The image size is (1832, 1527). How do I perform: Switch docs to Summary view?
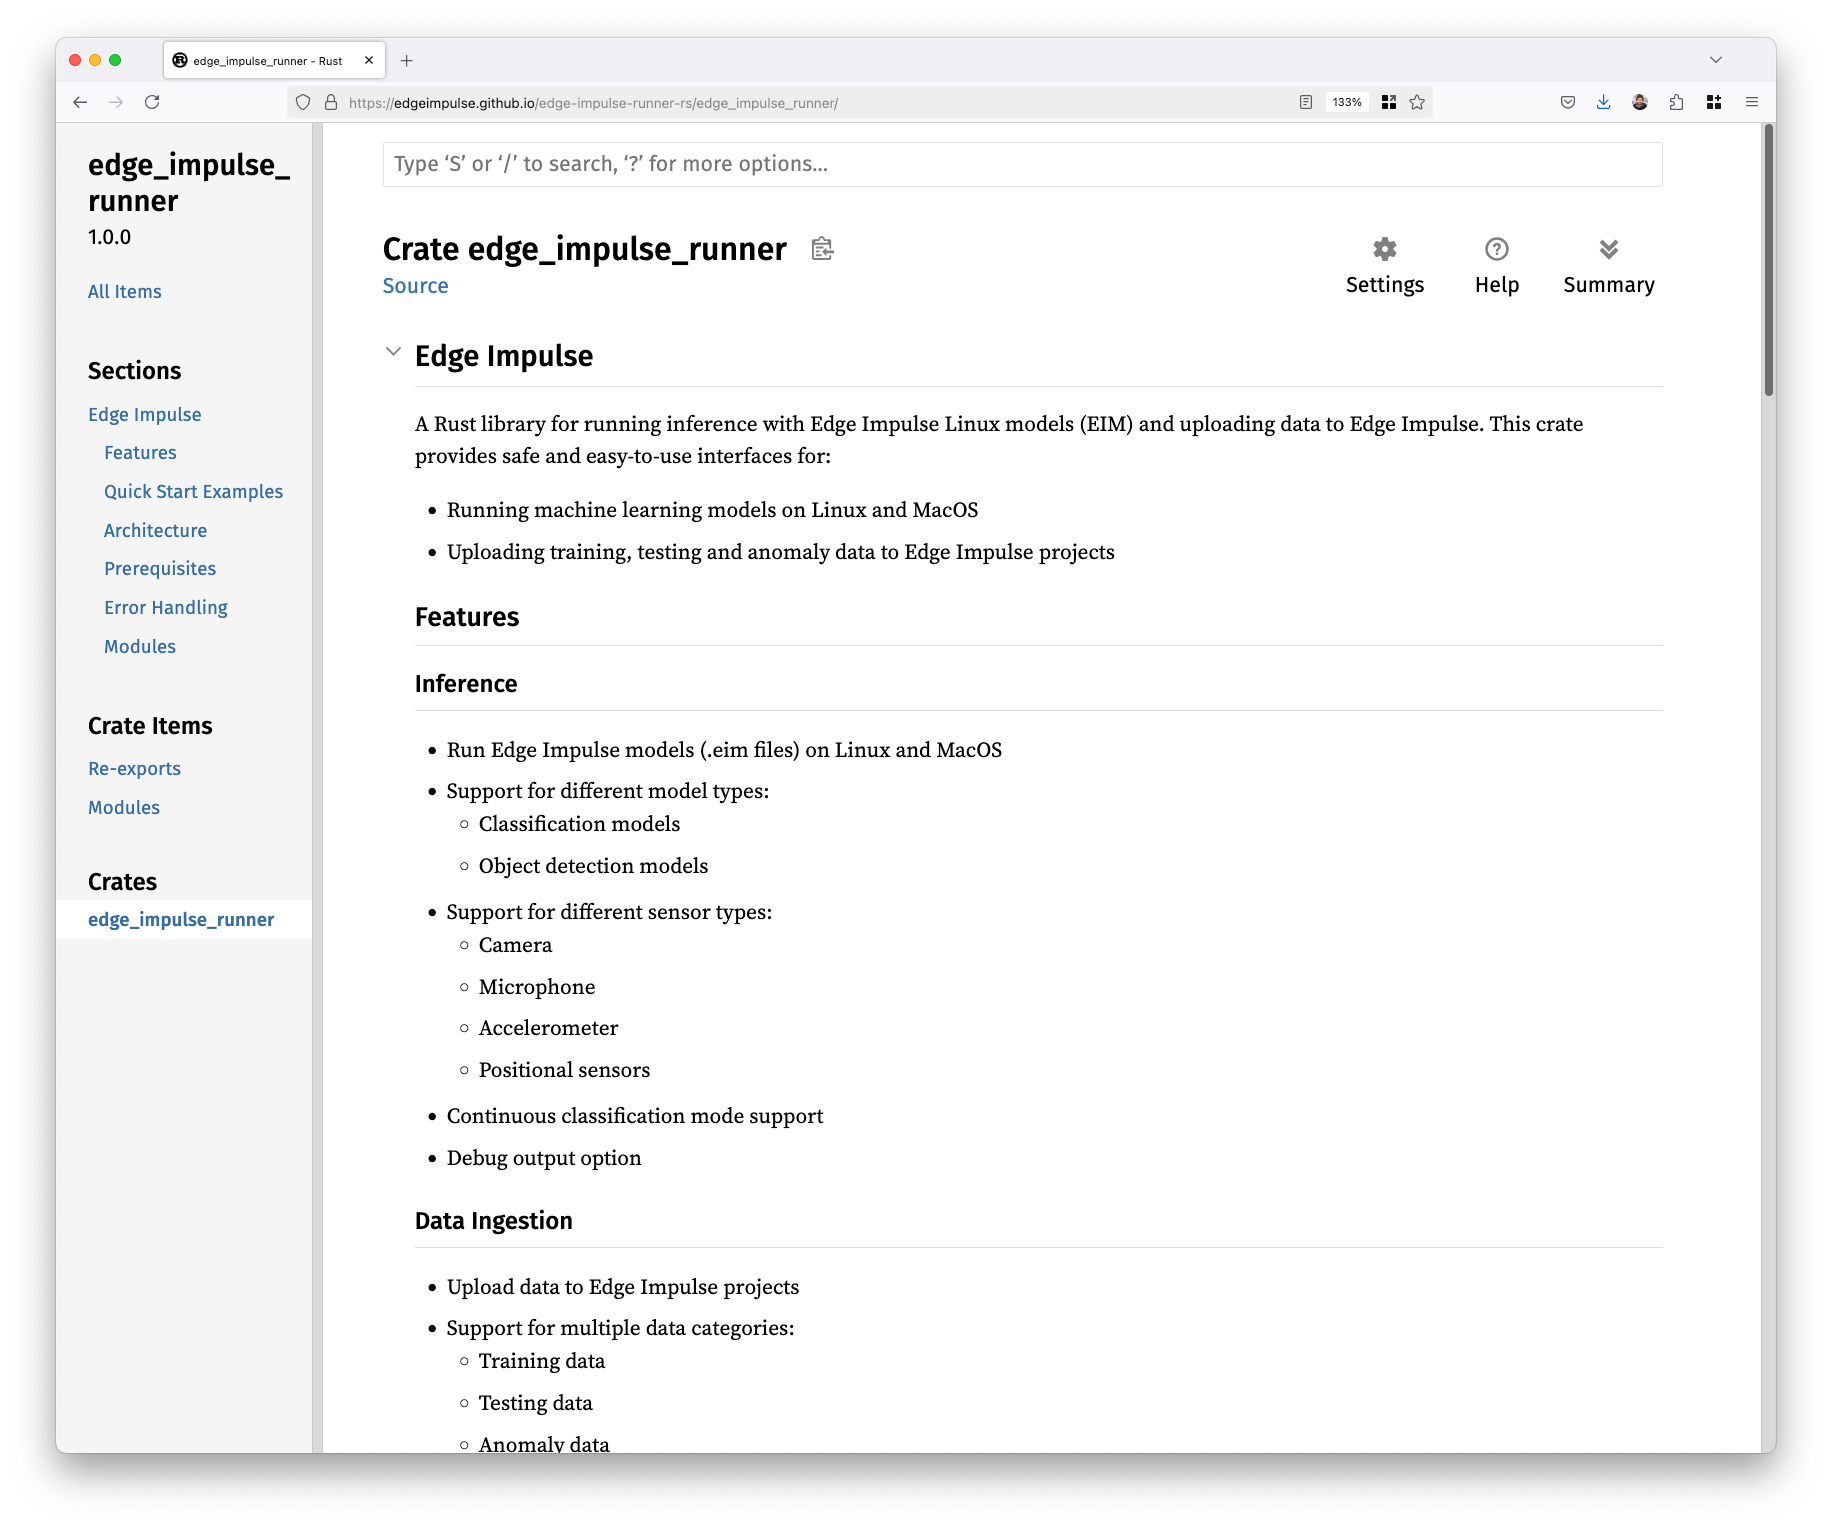tap(1609, 266)
